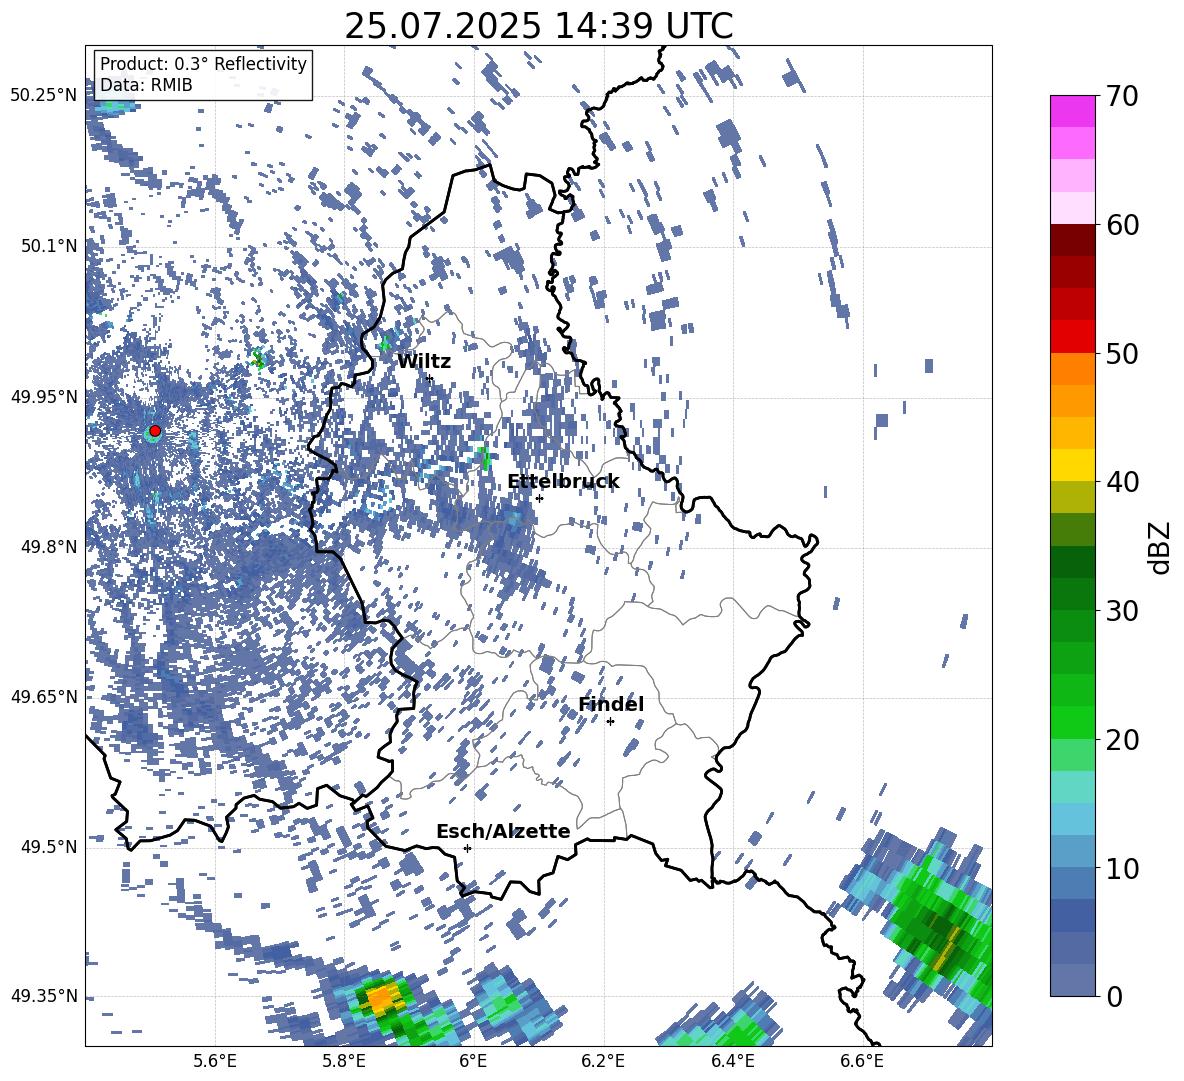
Task: Click the red 50-52 dBZ colorbar swatch
Action: (1072, 337)
